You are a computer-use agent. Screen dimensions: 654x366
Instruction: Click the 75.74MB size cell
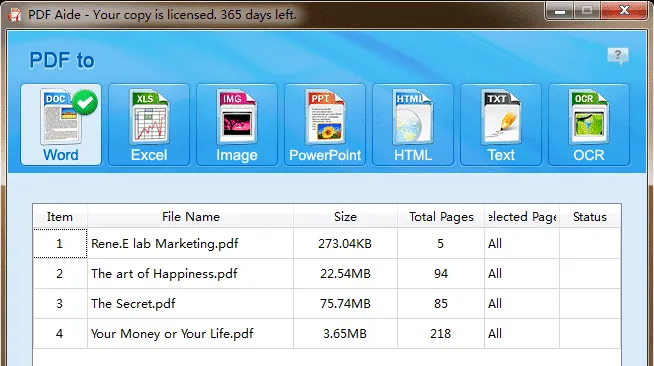coord(345,303)
